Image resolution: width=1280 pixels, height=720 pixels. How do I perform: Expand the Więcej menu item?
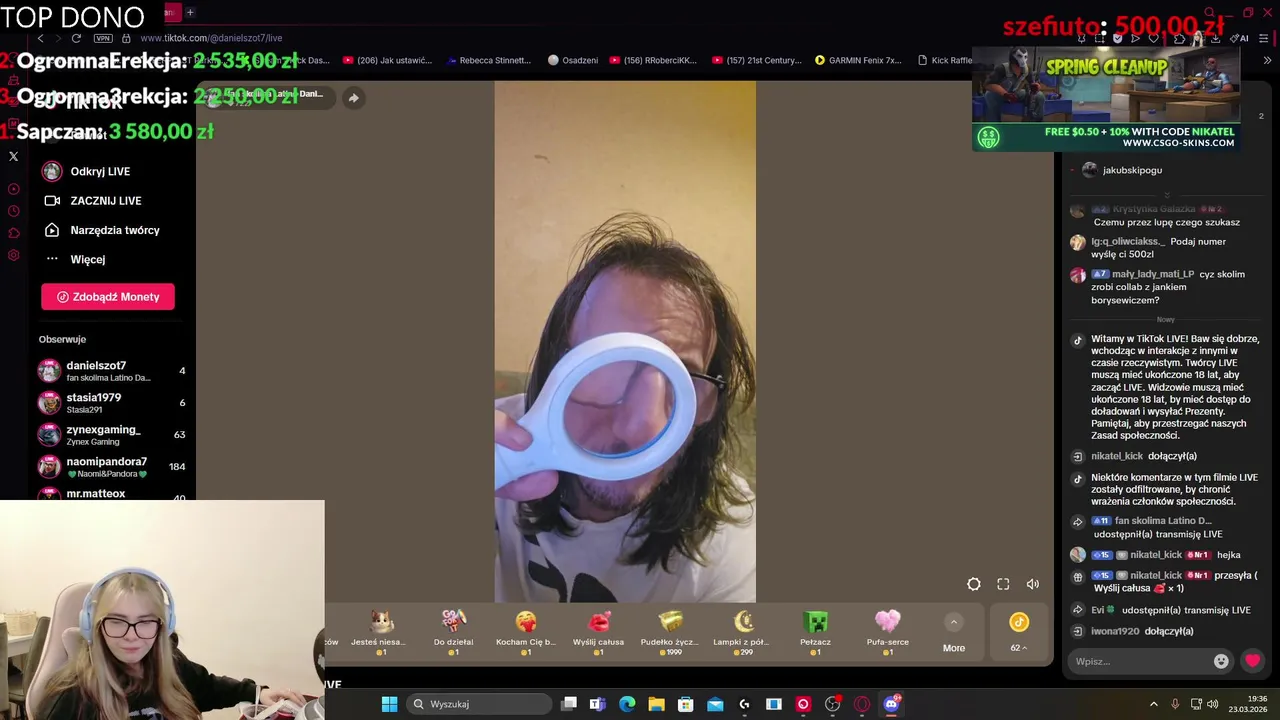tap(87, 259)
